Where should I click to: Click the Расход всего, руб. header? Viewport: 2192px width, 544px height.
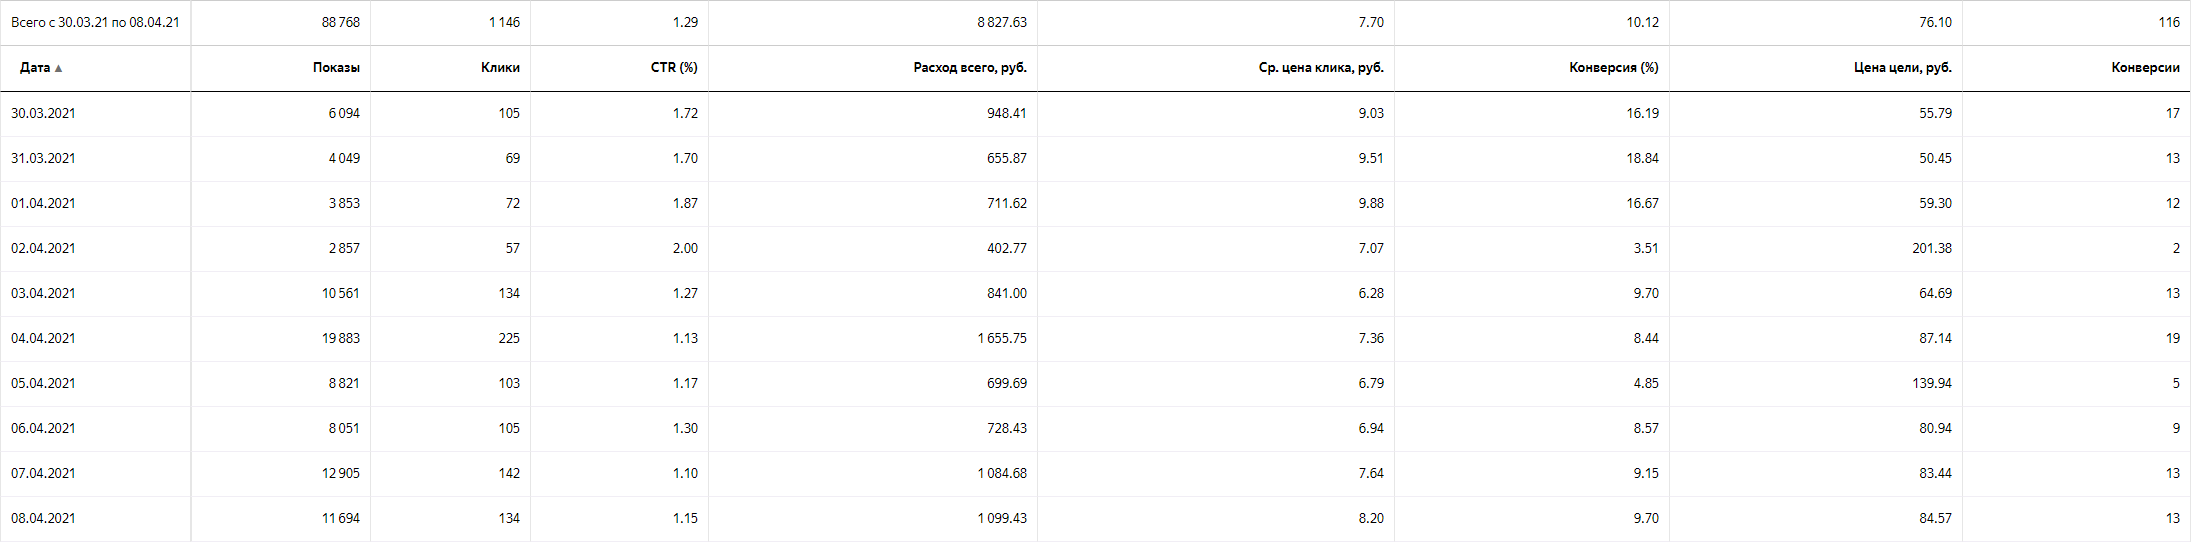click(970, 68)
